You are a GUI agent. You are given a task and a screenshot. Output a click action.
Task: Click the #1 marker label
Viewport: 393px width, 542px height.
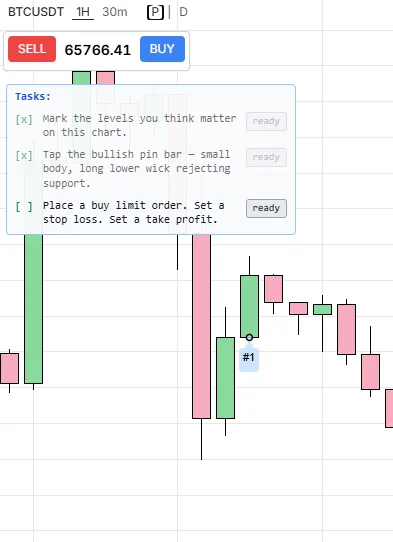[x=249, y=358]
